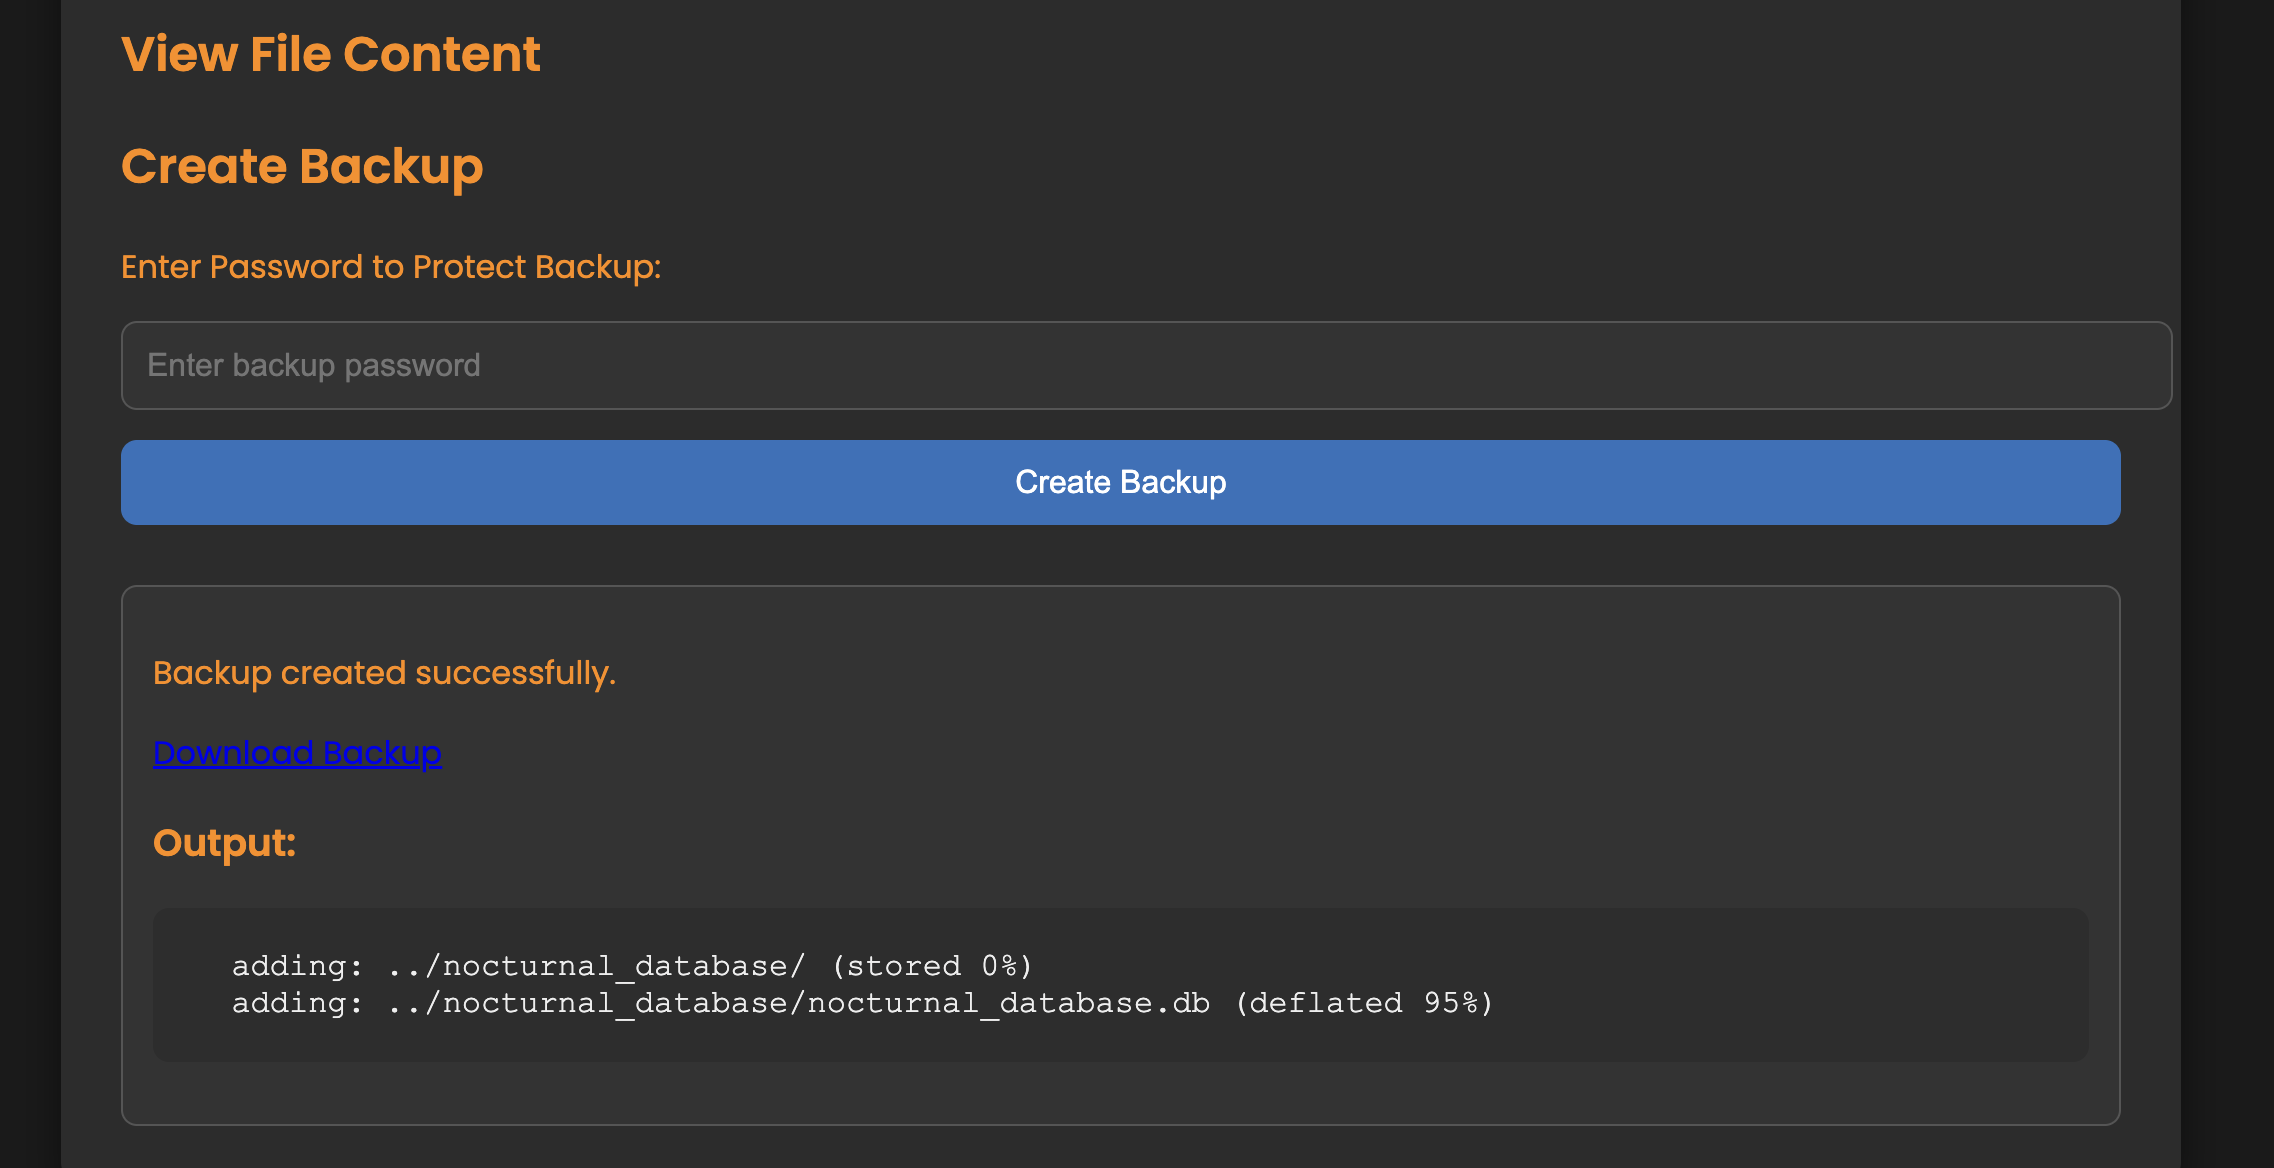Click the View File Content heading
2274x1168 pixels.
[331, 54]
